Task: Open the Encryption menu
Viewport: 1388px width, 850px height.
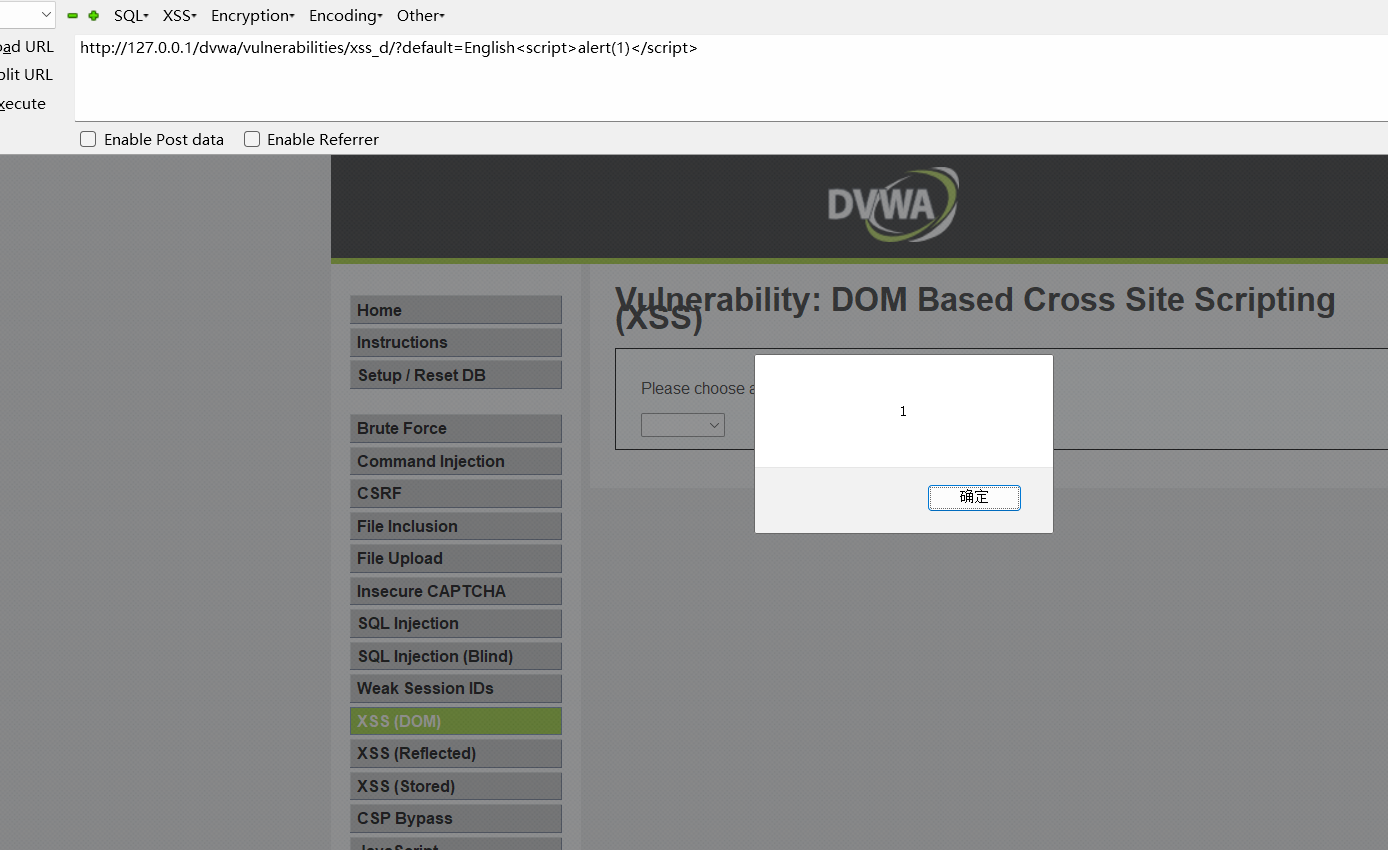Action: pos(253,16)
